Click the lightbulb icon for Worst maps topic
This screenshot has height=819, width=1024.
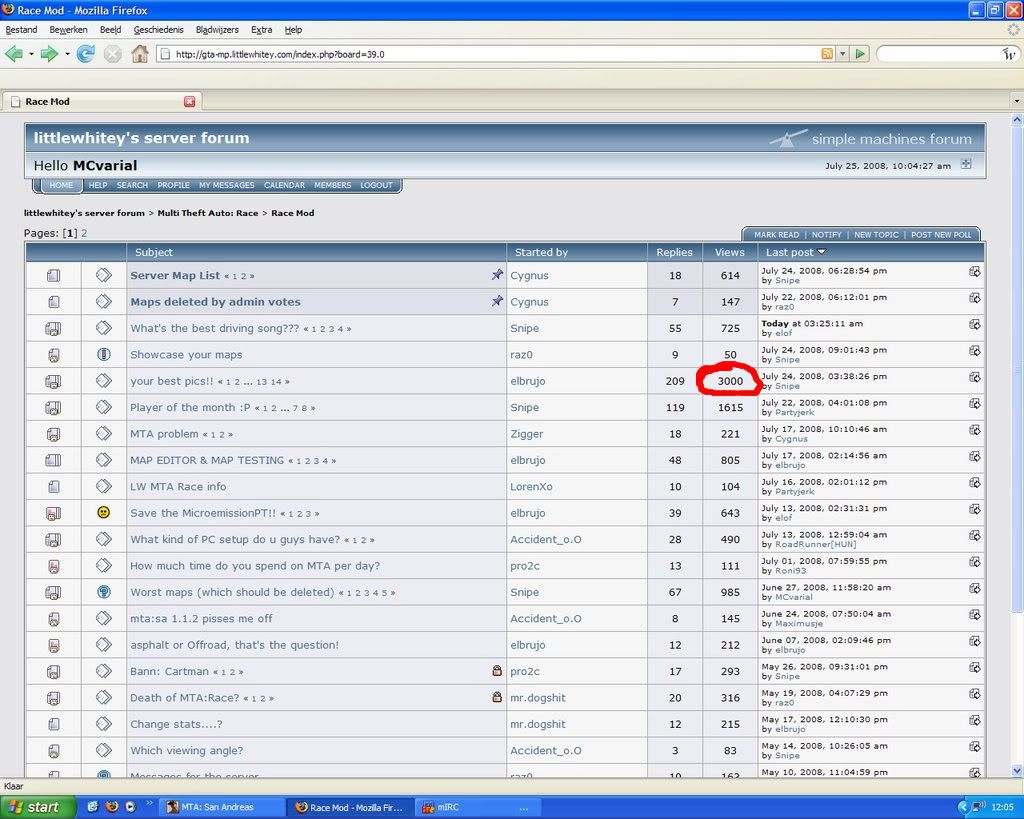click(x=103, y=592)
